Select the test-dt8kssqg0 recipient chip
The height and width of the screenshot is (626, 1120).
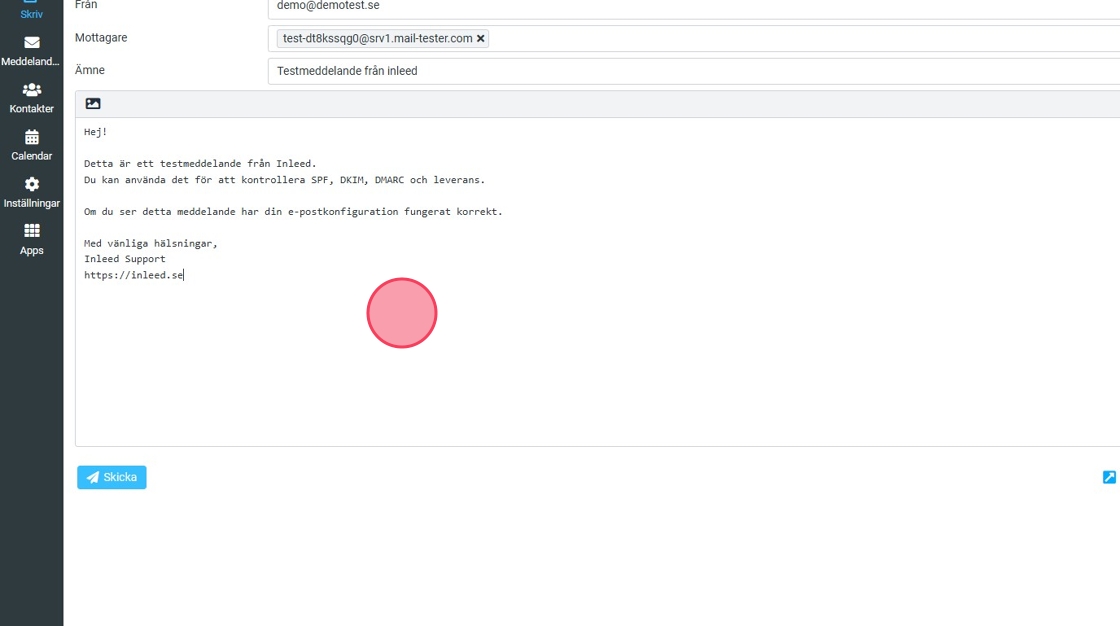tap(377, 39)
